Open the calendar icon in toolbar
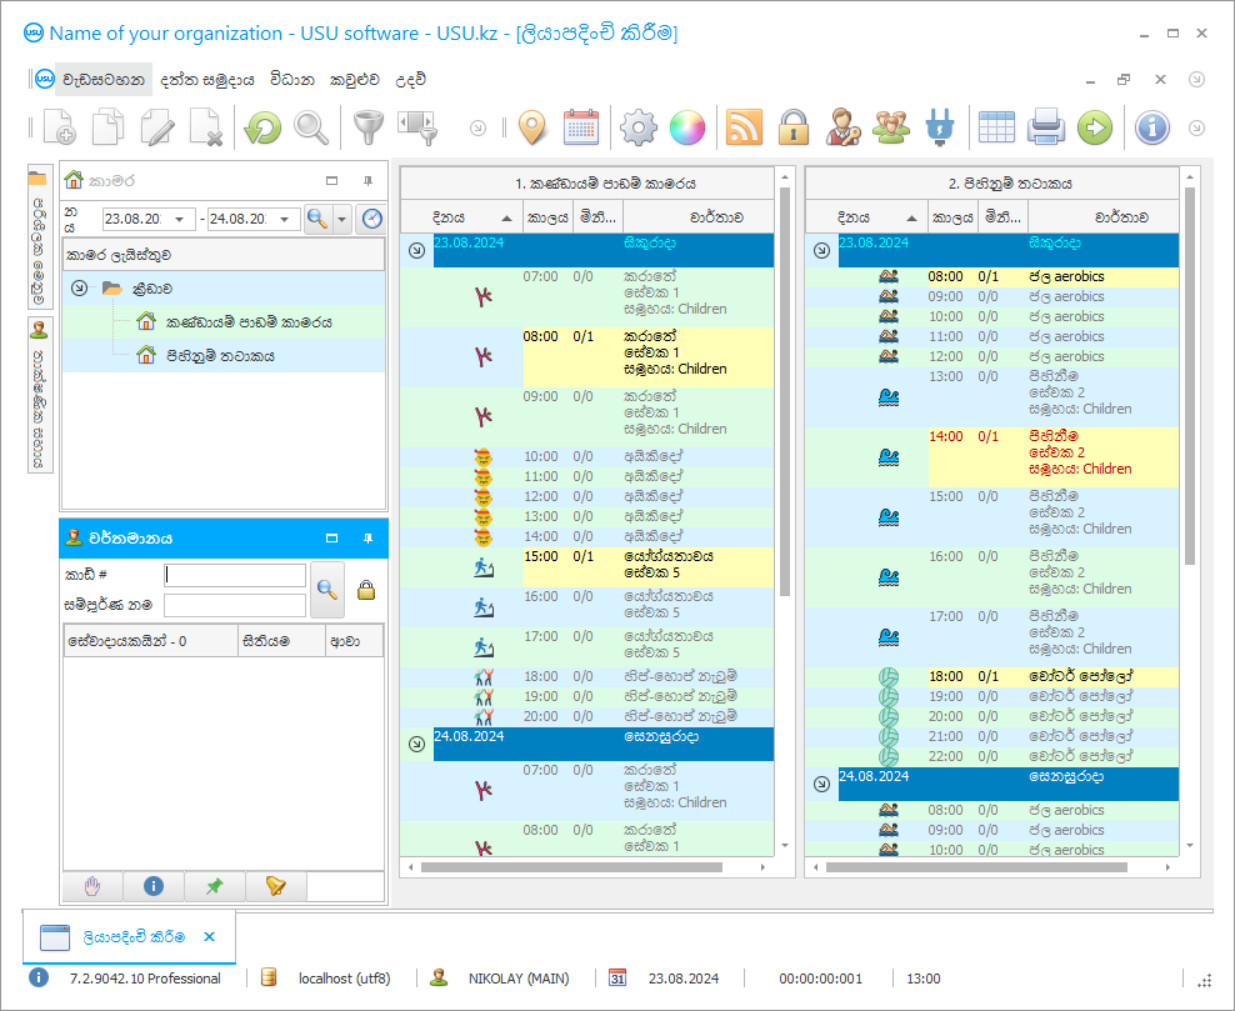The width and height of the screenshot is (1235, 1011). (x=581, y=128)
